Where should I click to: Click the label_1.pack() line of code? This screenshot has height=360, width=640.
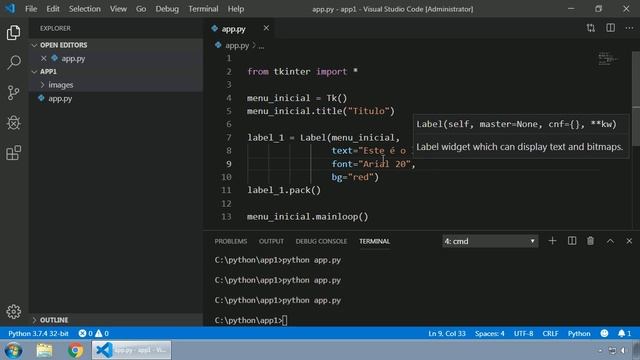coord(284,190)
